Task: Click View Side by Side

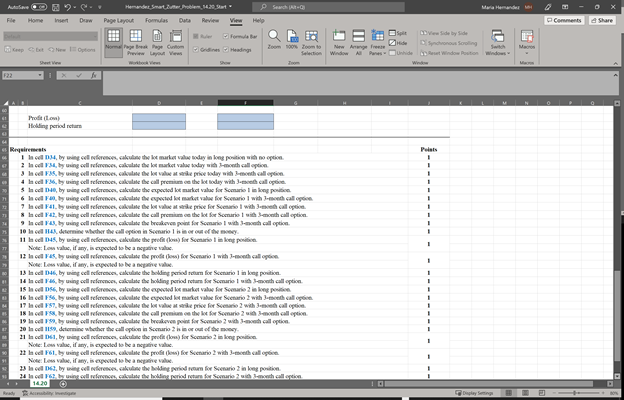Action: click(444, 33)
